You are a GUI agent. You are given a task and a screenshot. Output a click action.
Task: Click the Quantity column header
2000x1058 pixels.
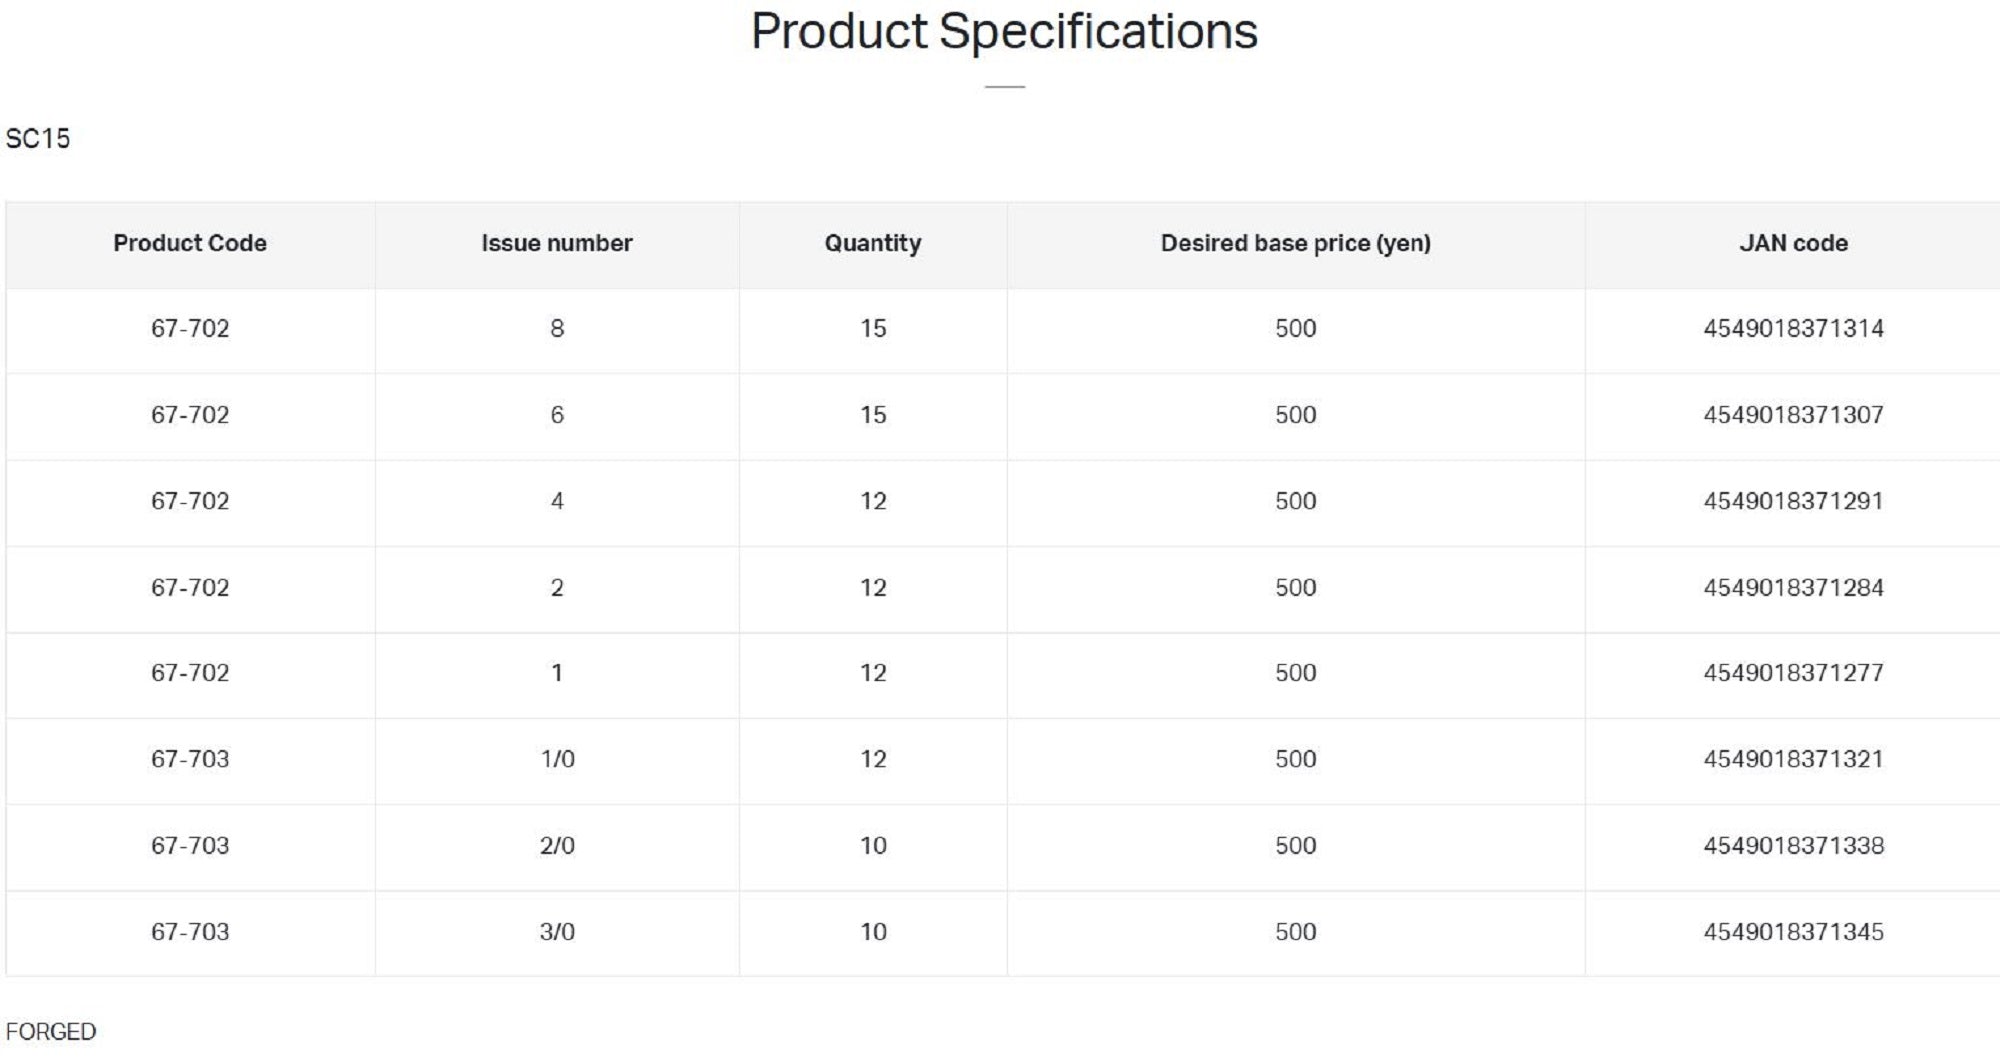tap(873, 243)
